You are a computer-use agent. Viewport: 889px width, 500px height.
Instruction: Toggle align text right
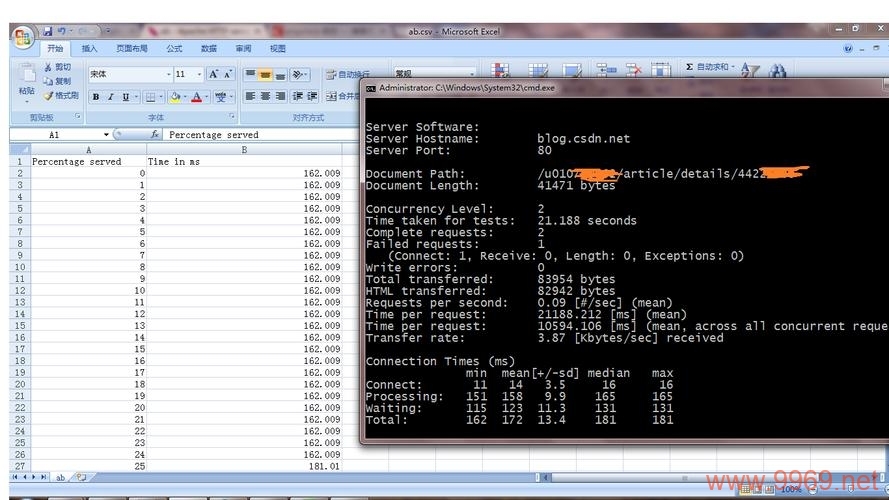(x=280, y=96)
